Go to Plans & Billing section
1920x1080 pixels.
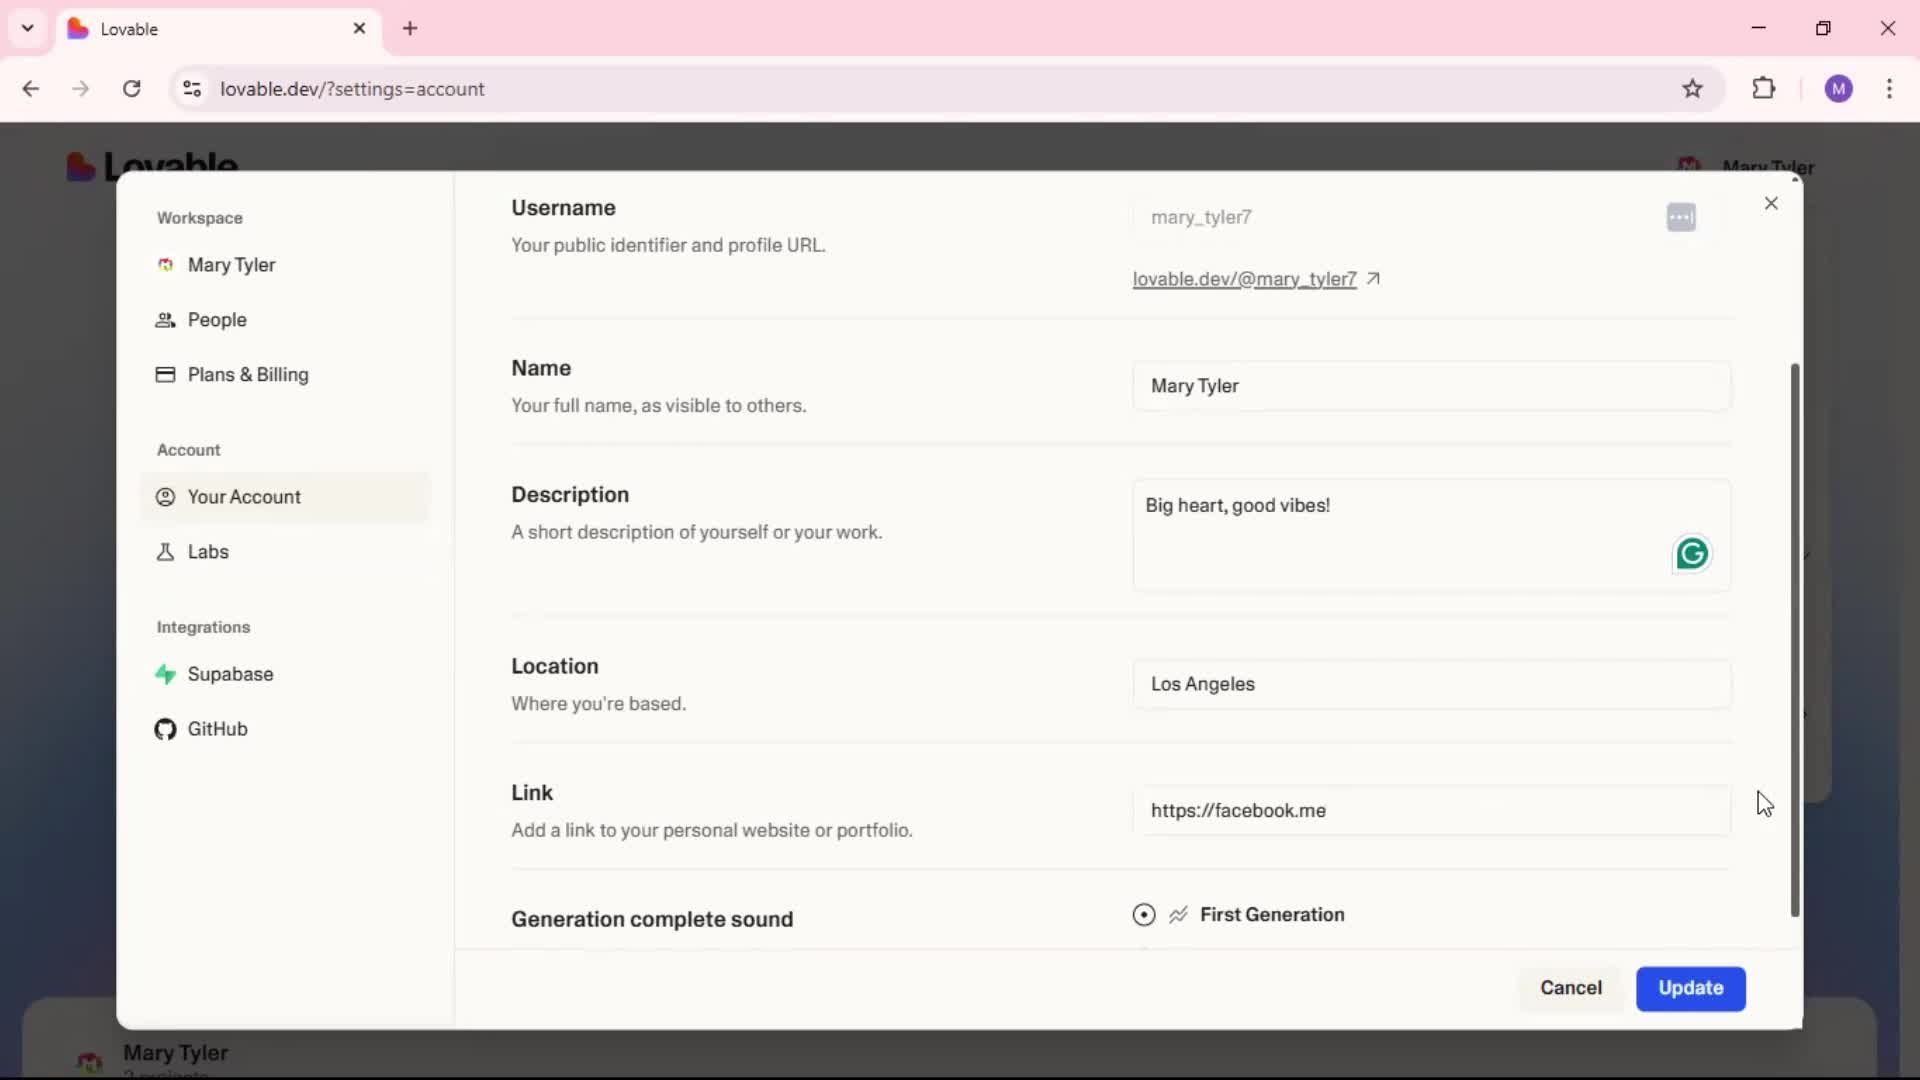click(247, 375)
